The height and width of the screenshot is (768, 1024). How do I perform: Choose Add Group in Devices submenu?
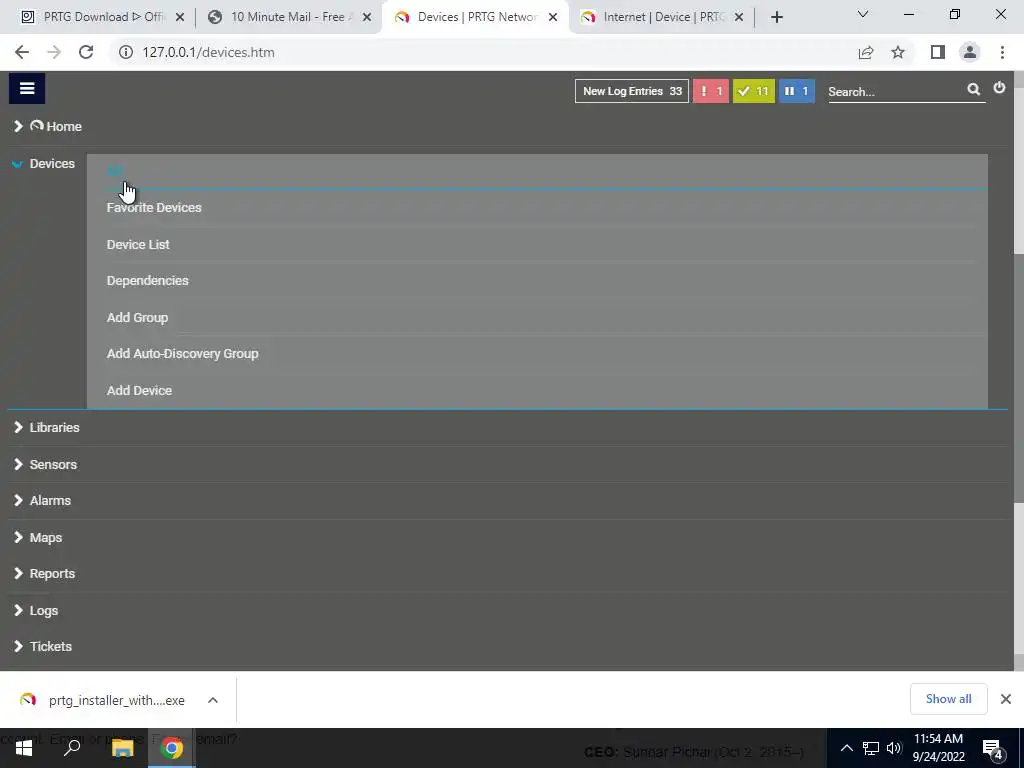137,317
